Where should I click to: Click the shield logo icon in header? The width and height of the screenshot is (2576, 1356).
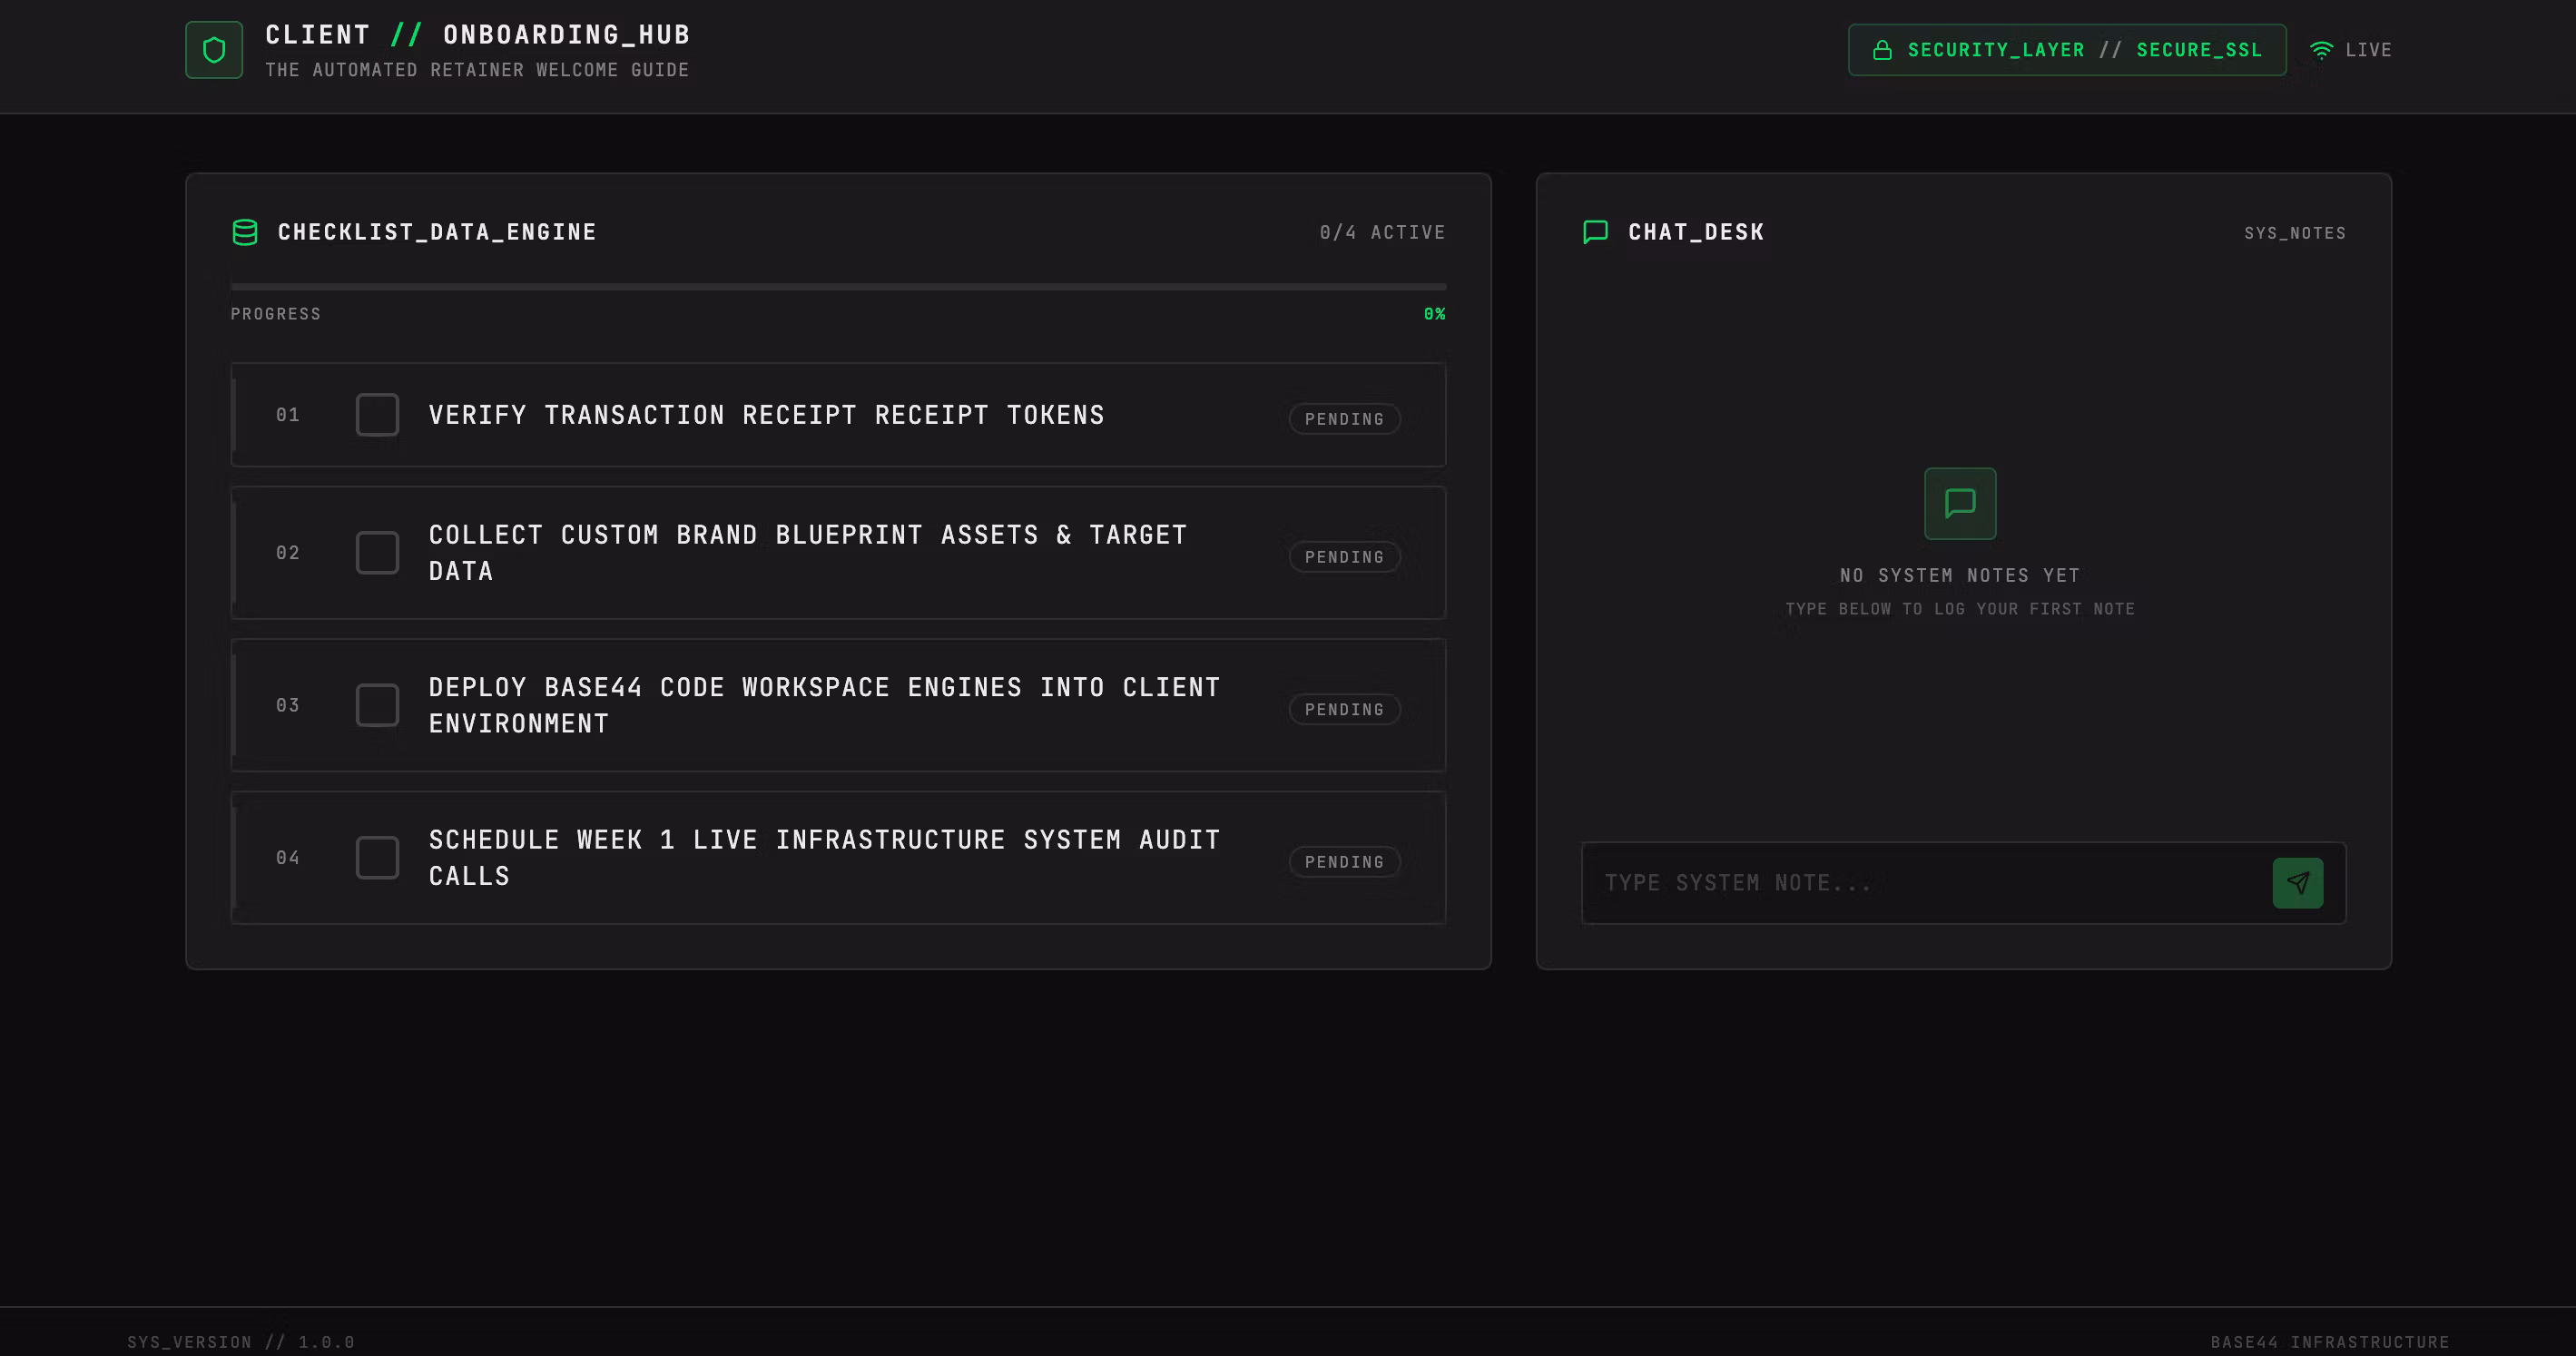point(214,50)
